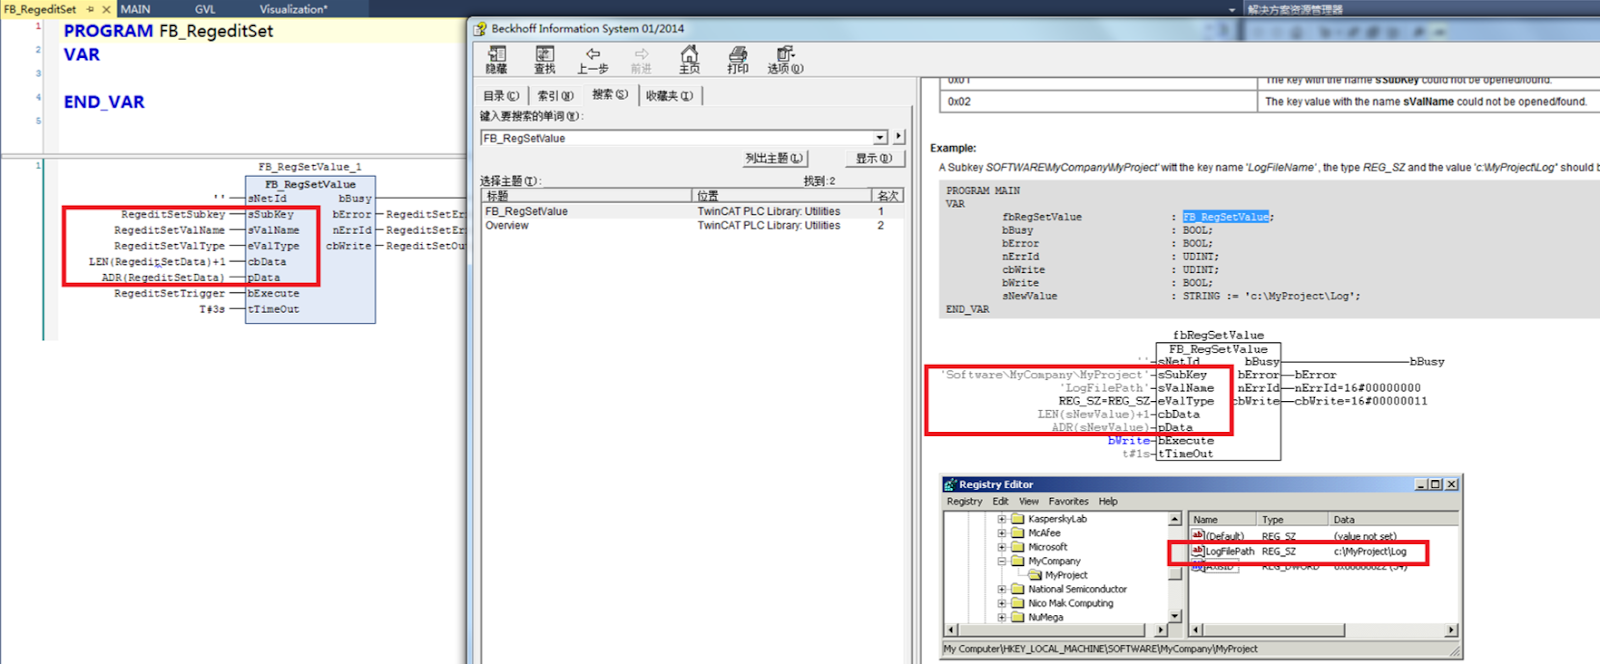Click the 查找 (Locate) toolbar icon

pyautogui.click(x=545, y=54)
